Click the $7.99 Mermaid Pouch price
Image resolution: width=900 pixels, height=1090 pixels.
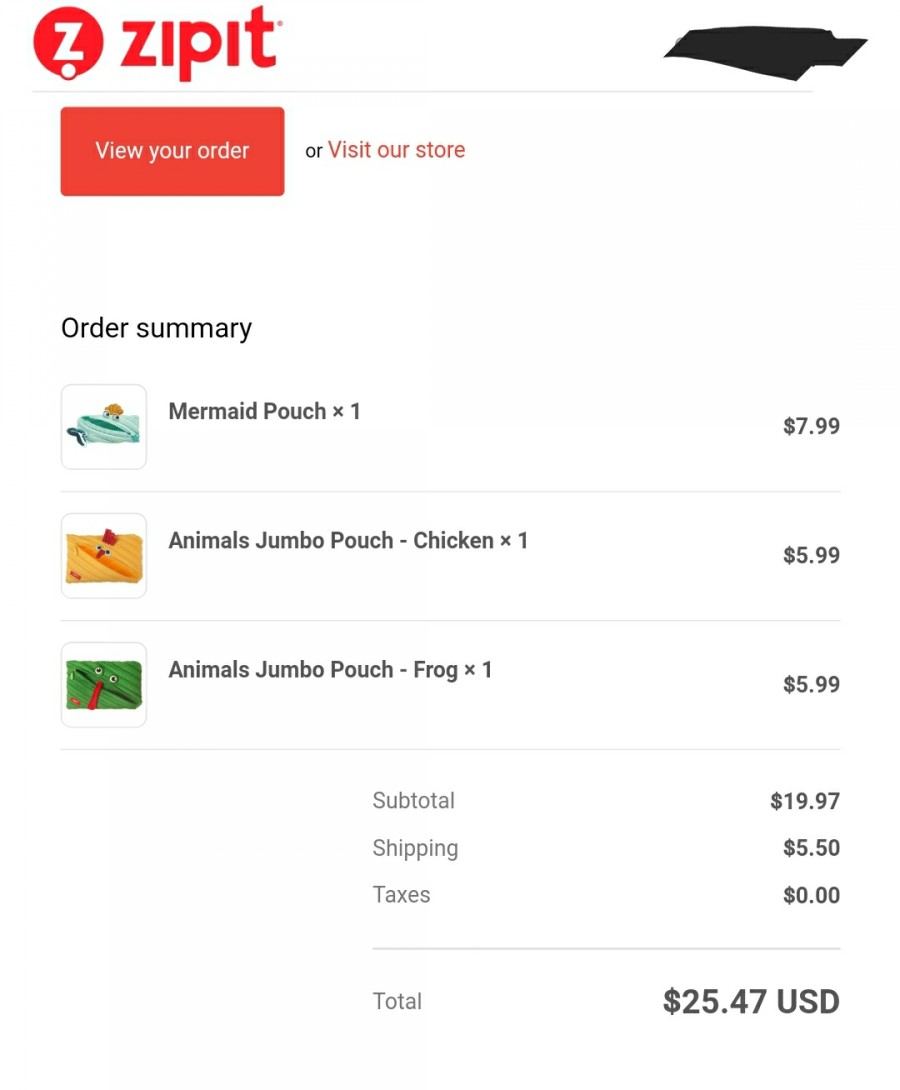click(x=811, y=425)
